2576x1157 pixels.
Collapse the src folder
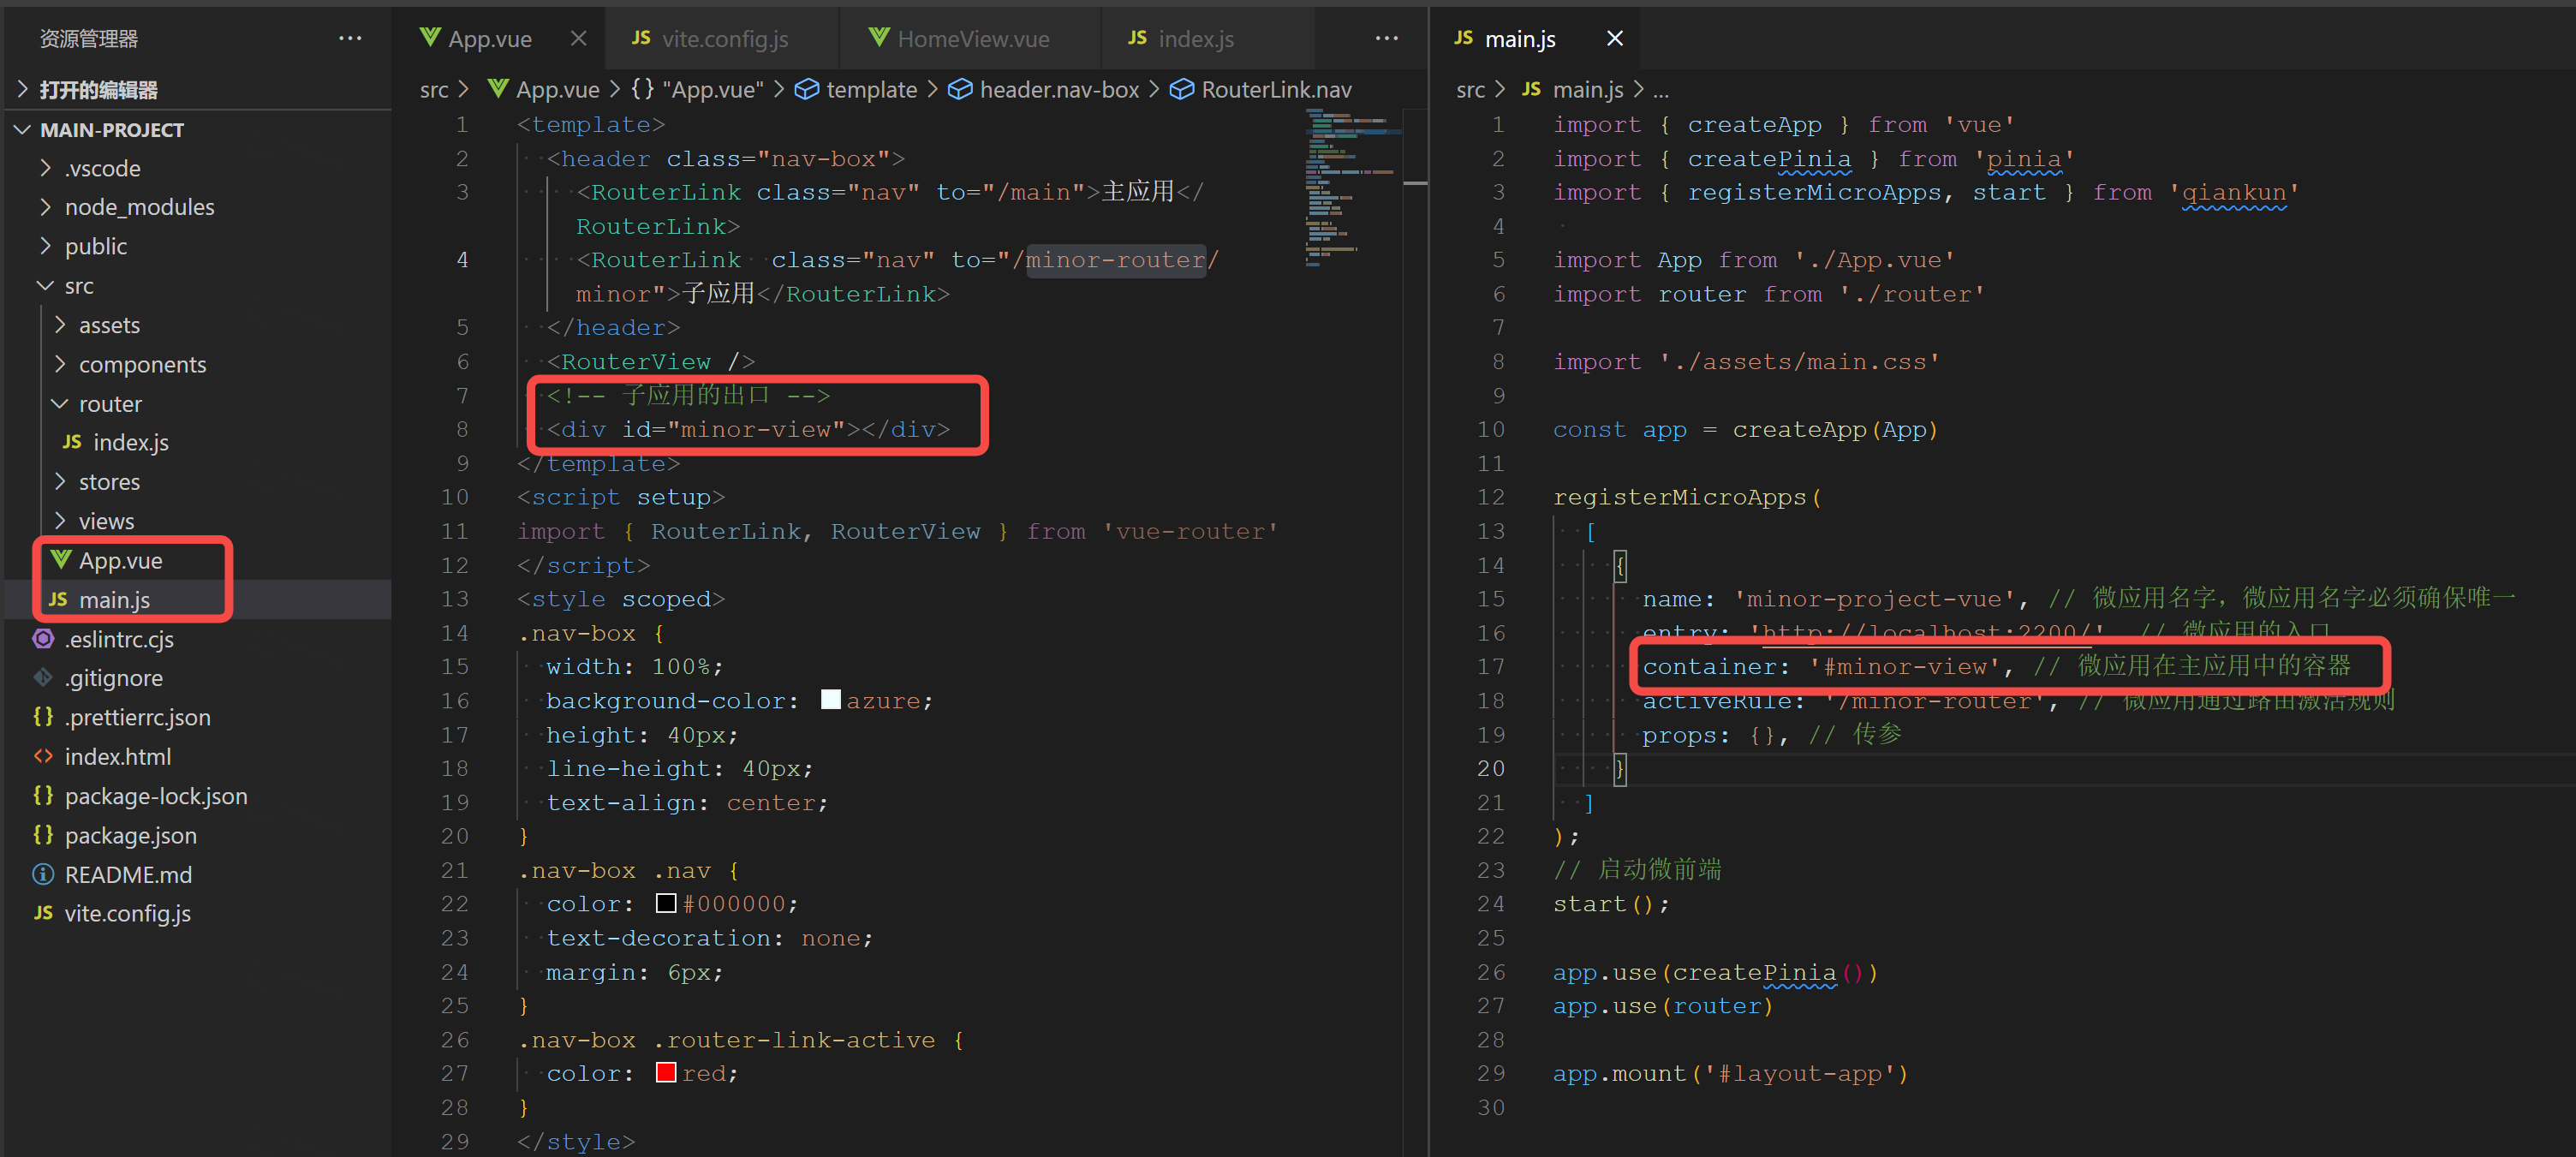pos(198,286)
